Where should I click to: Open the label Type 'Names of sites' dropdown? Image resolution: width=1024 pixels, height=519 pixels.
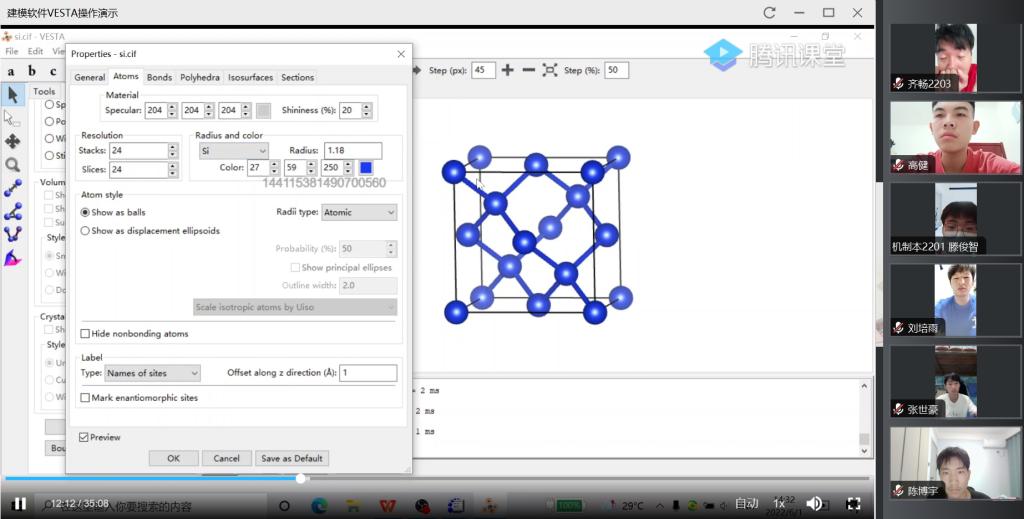(x=153, y=373)
